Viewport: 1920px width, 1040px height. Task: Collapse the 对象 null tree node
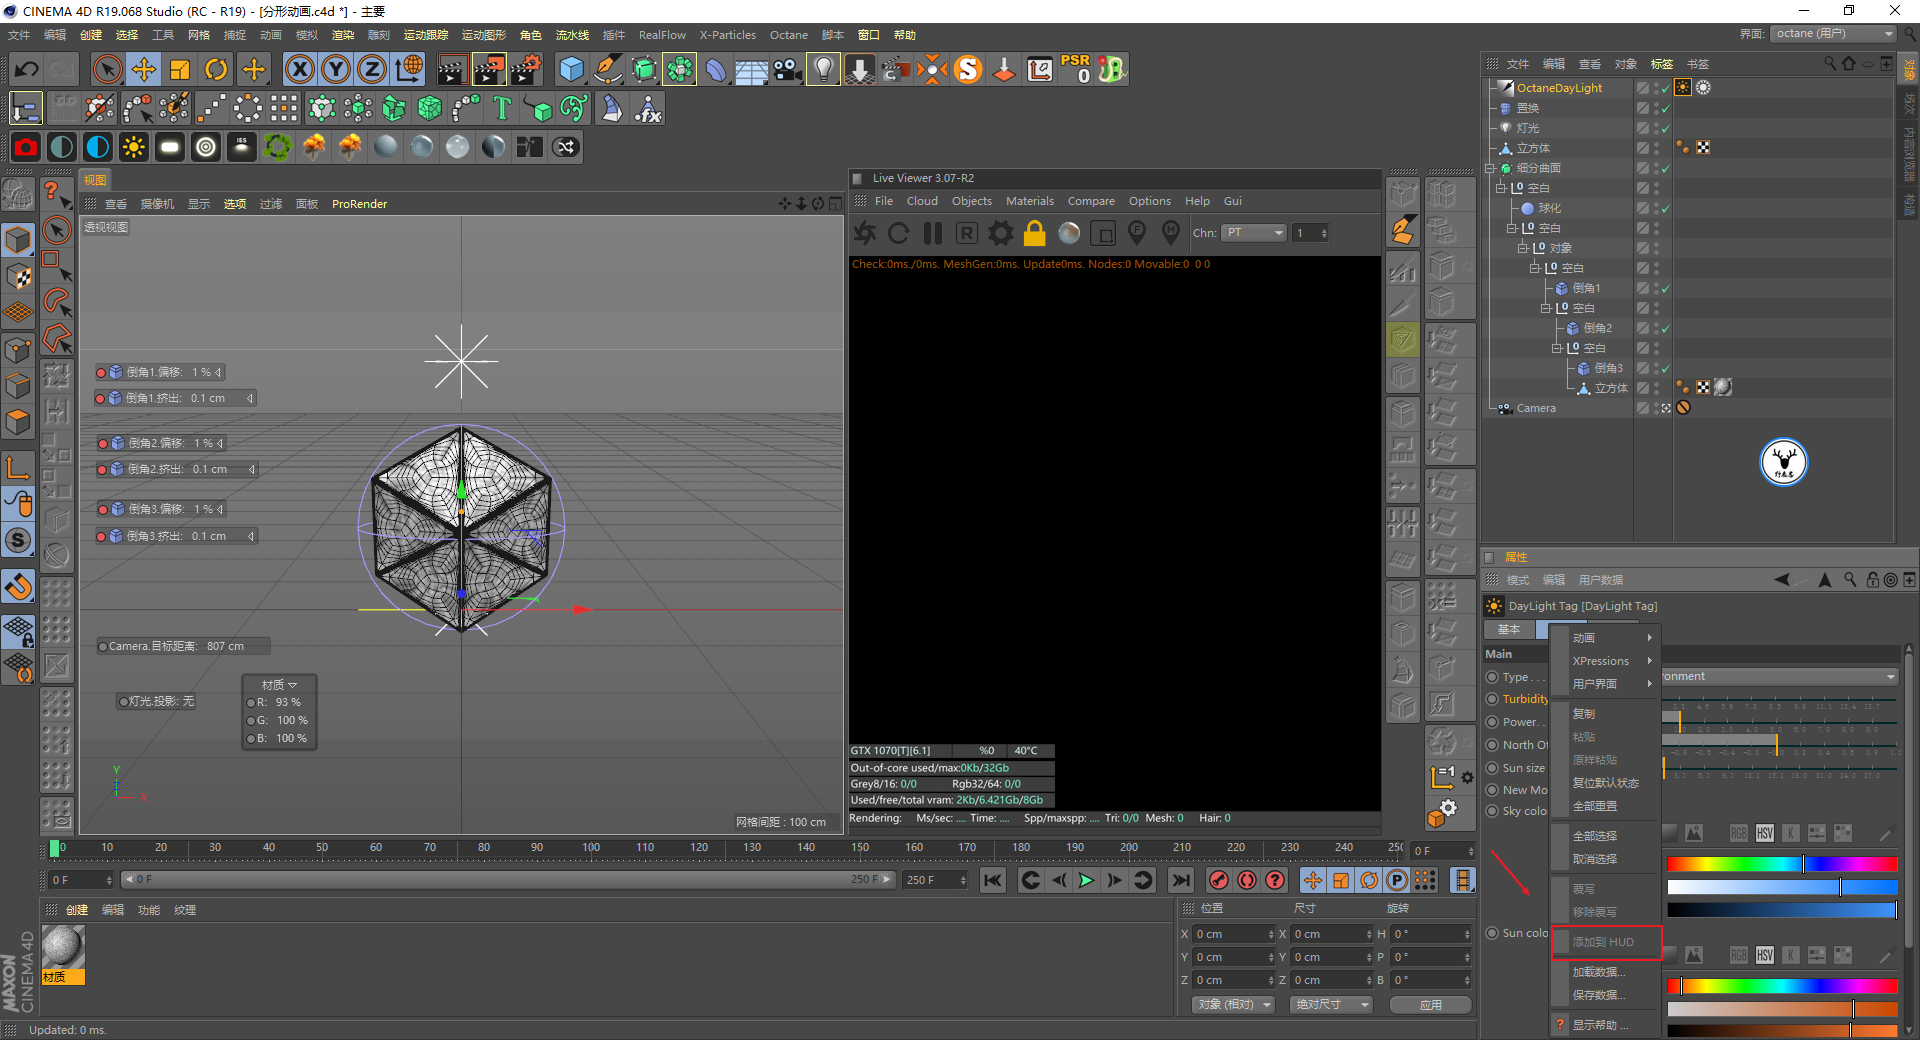point(1522,248)
